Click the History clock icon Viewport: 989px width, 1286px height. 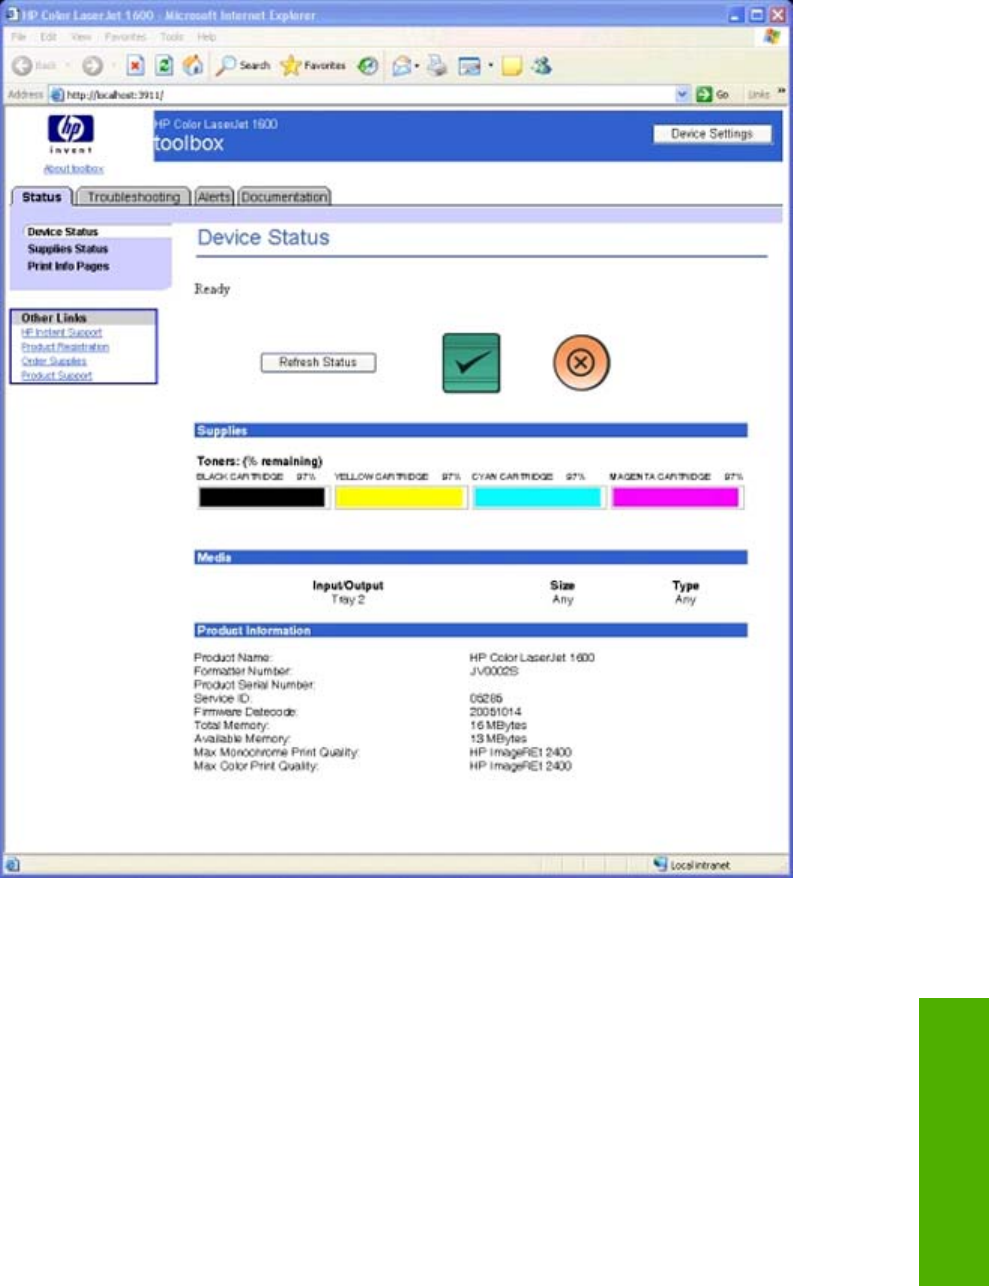368,66
